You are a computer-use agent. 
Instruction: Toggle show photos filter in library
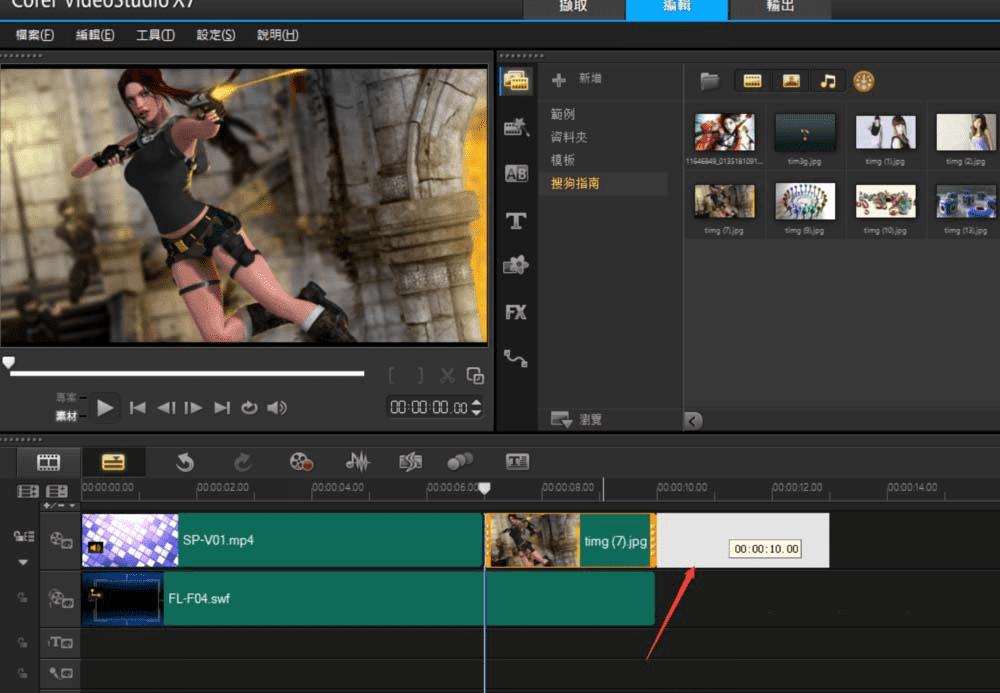coord(790,81)
